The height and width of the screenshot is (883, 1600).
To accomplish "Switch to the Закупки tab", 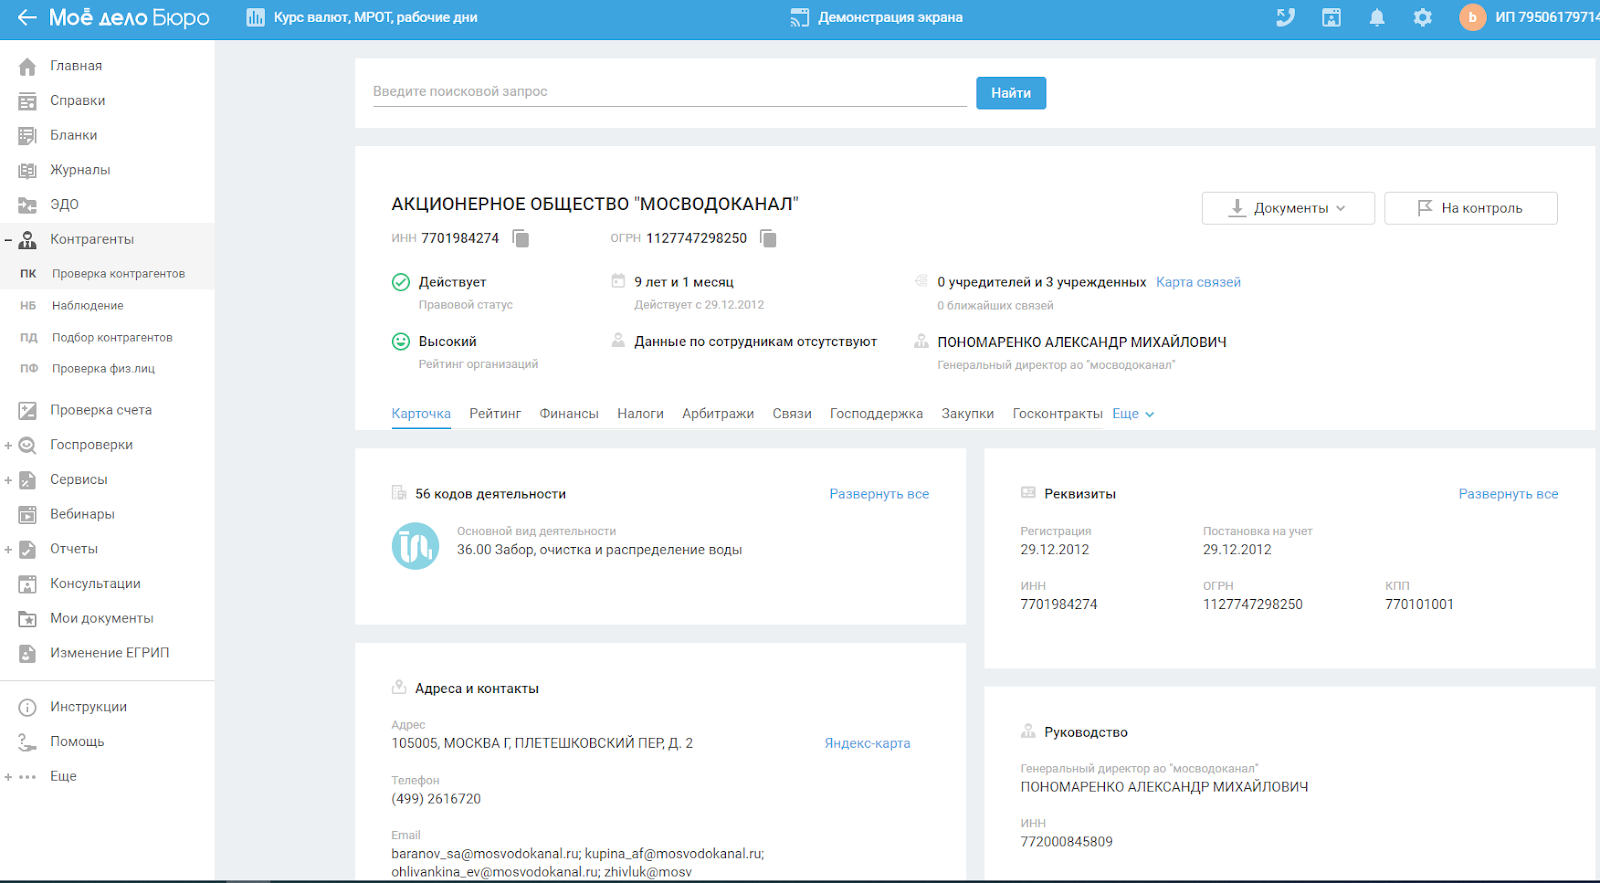I will pyautogui.click(x=967, y=414).
